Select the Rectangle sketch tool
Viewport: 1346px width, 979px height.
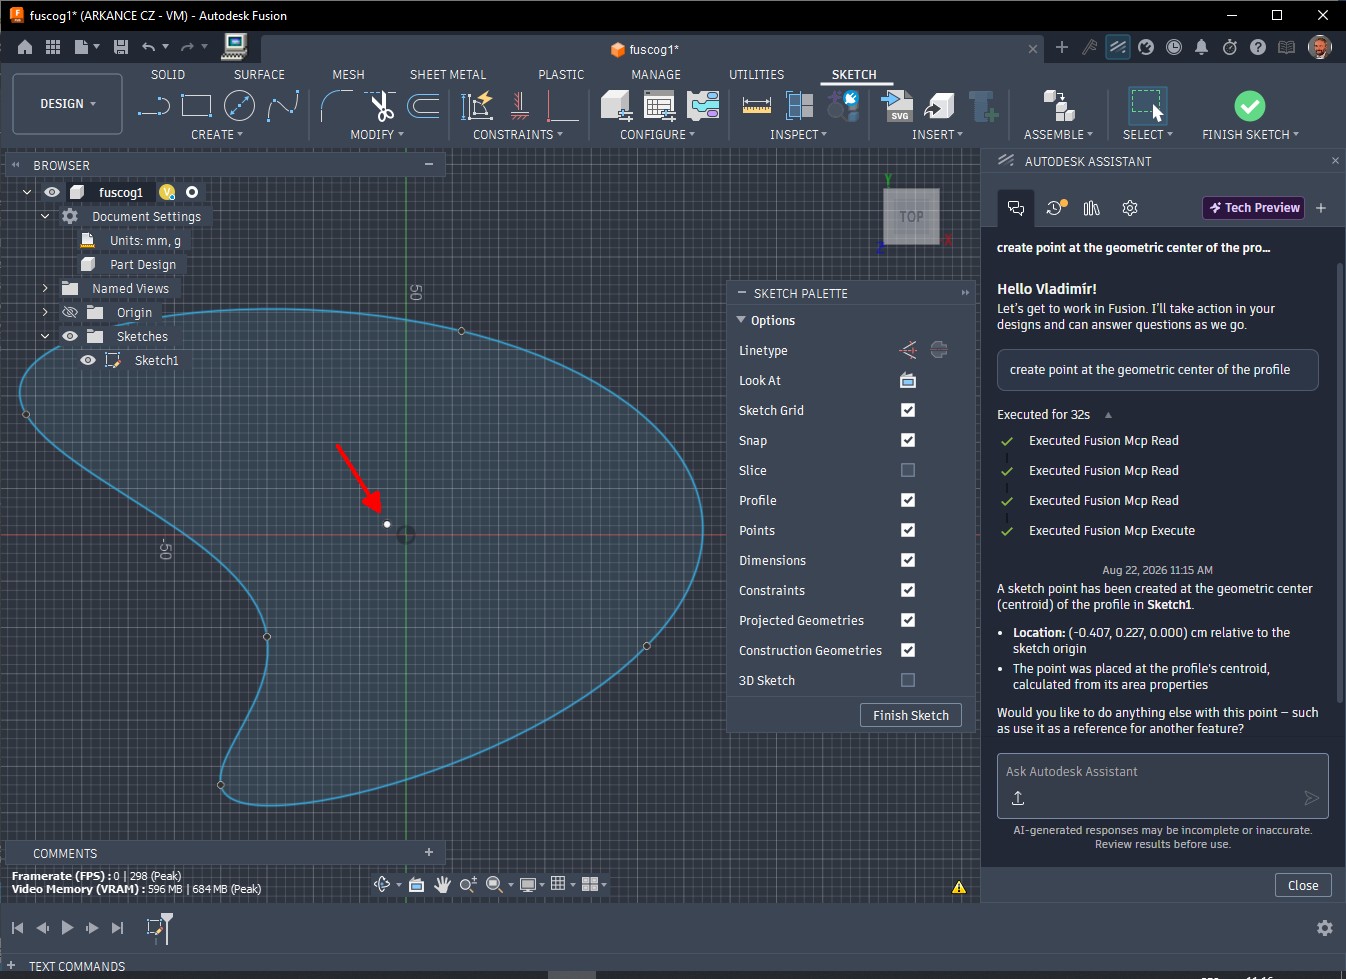(196, 106)
